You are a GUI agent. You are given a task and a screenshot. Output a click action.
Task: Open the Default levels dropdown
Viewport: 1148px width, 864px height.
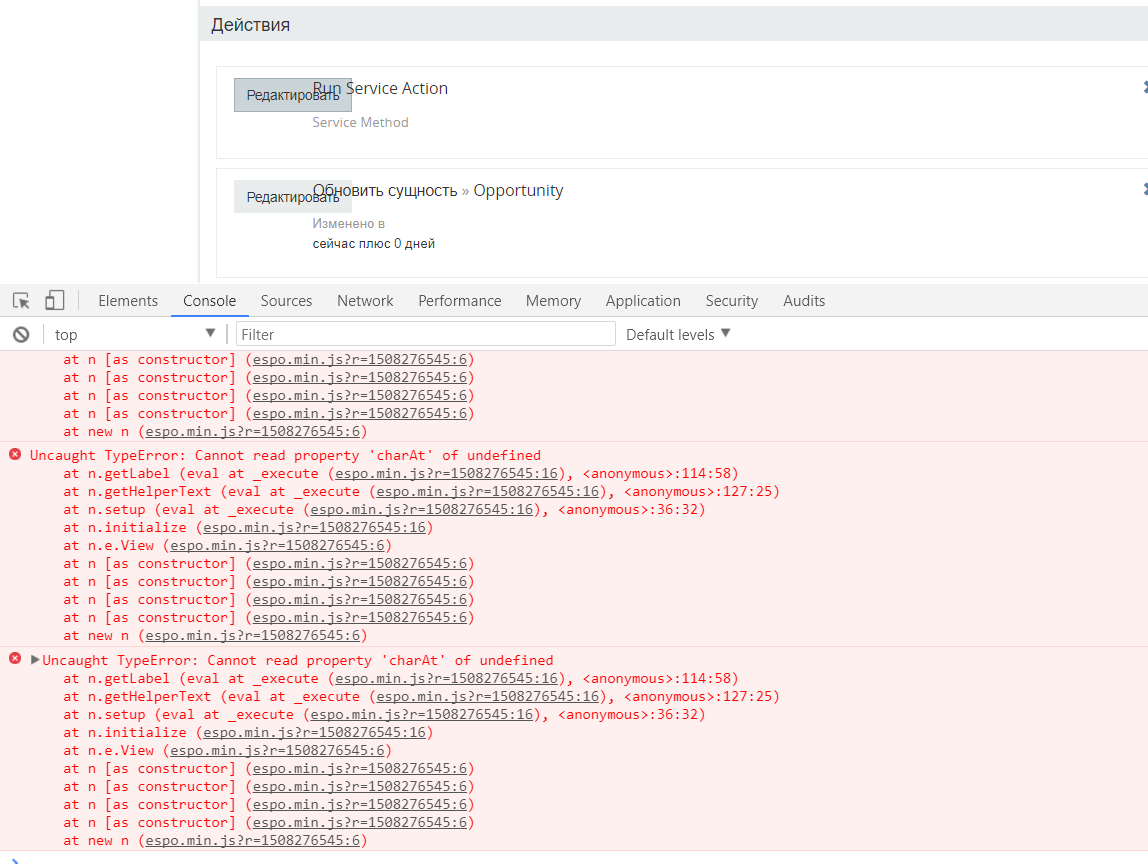click(x=678, y=334)
